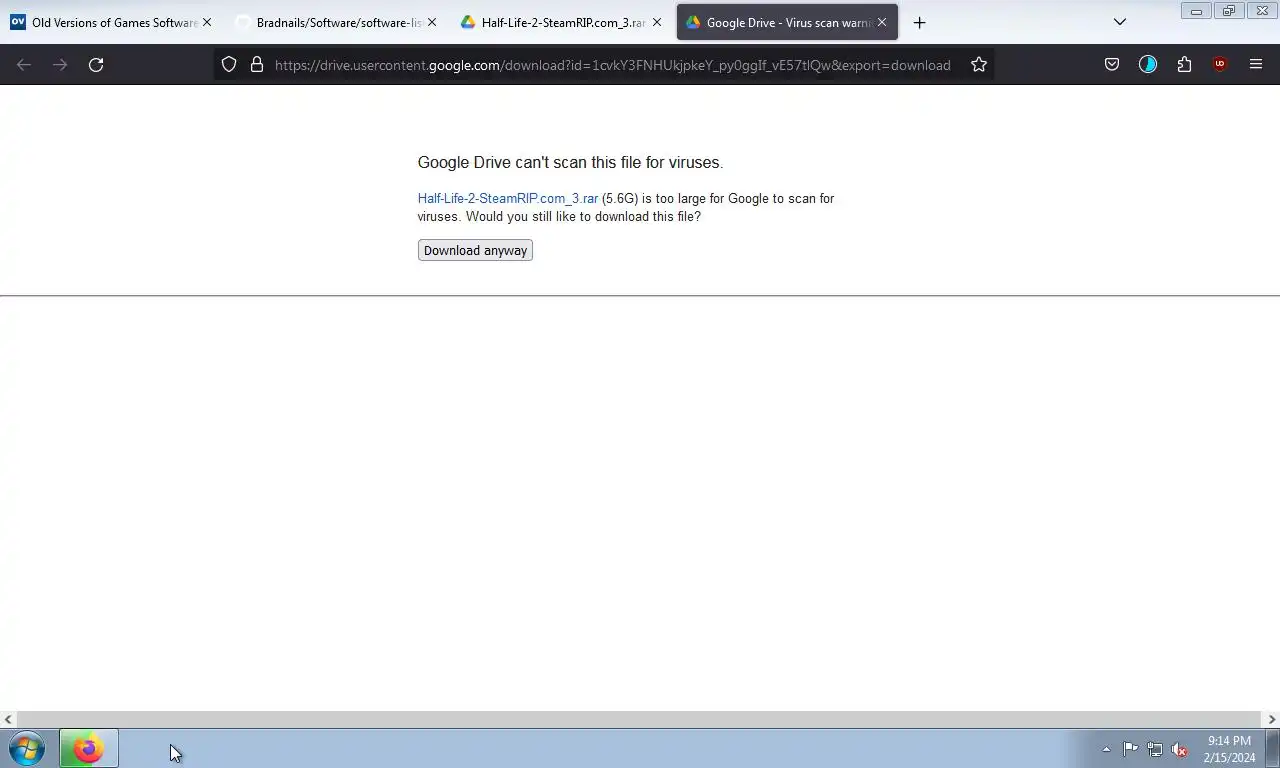Save page to Pocket
The width and height of the screenshot is (1280, 768).
pos(1112,64)
